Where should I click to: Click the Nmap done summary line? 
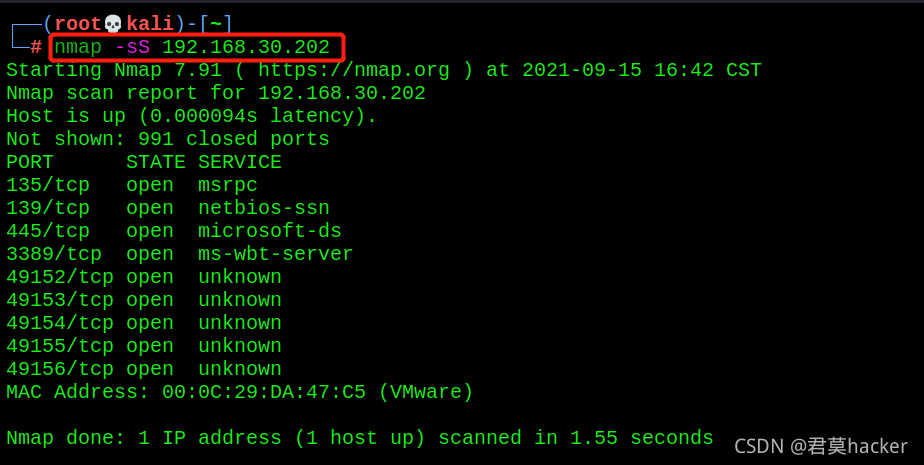pos(359,438)
